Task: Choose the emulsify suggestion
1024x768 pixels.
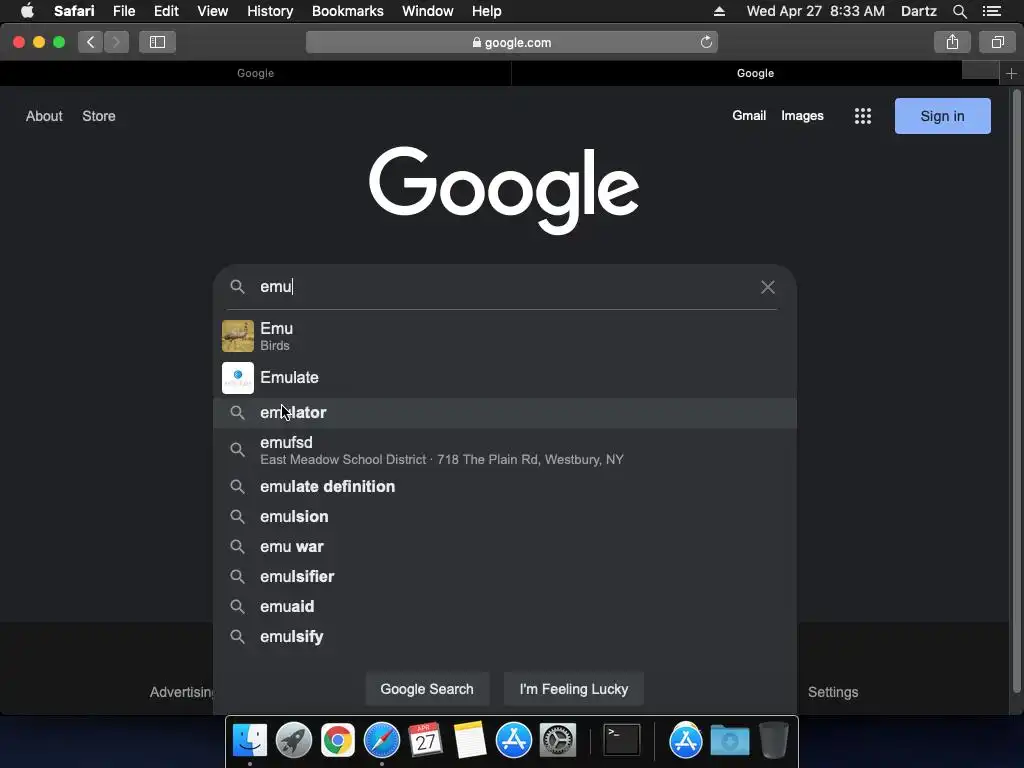Action: tap(505, 637)
